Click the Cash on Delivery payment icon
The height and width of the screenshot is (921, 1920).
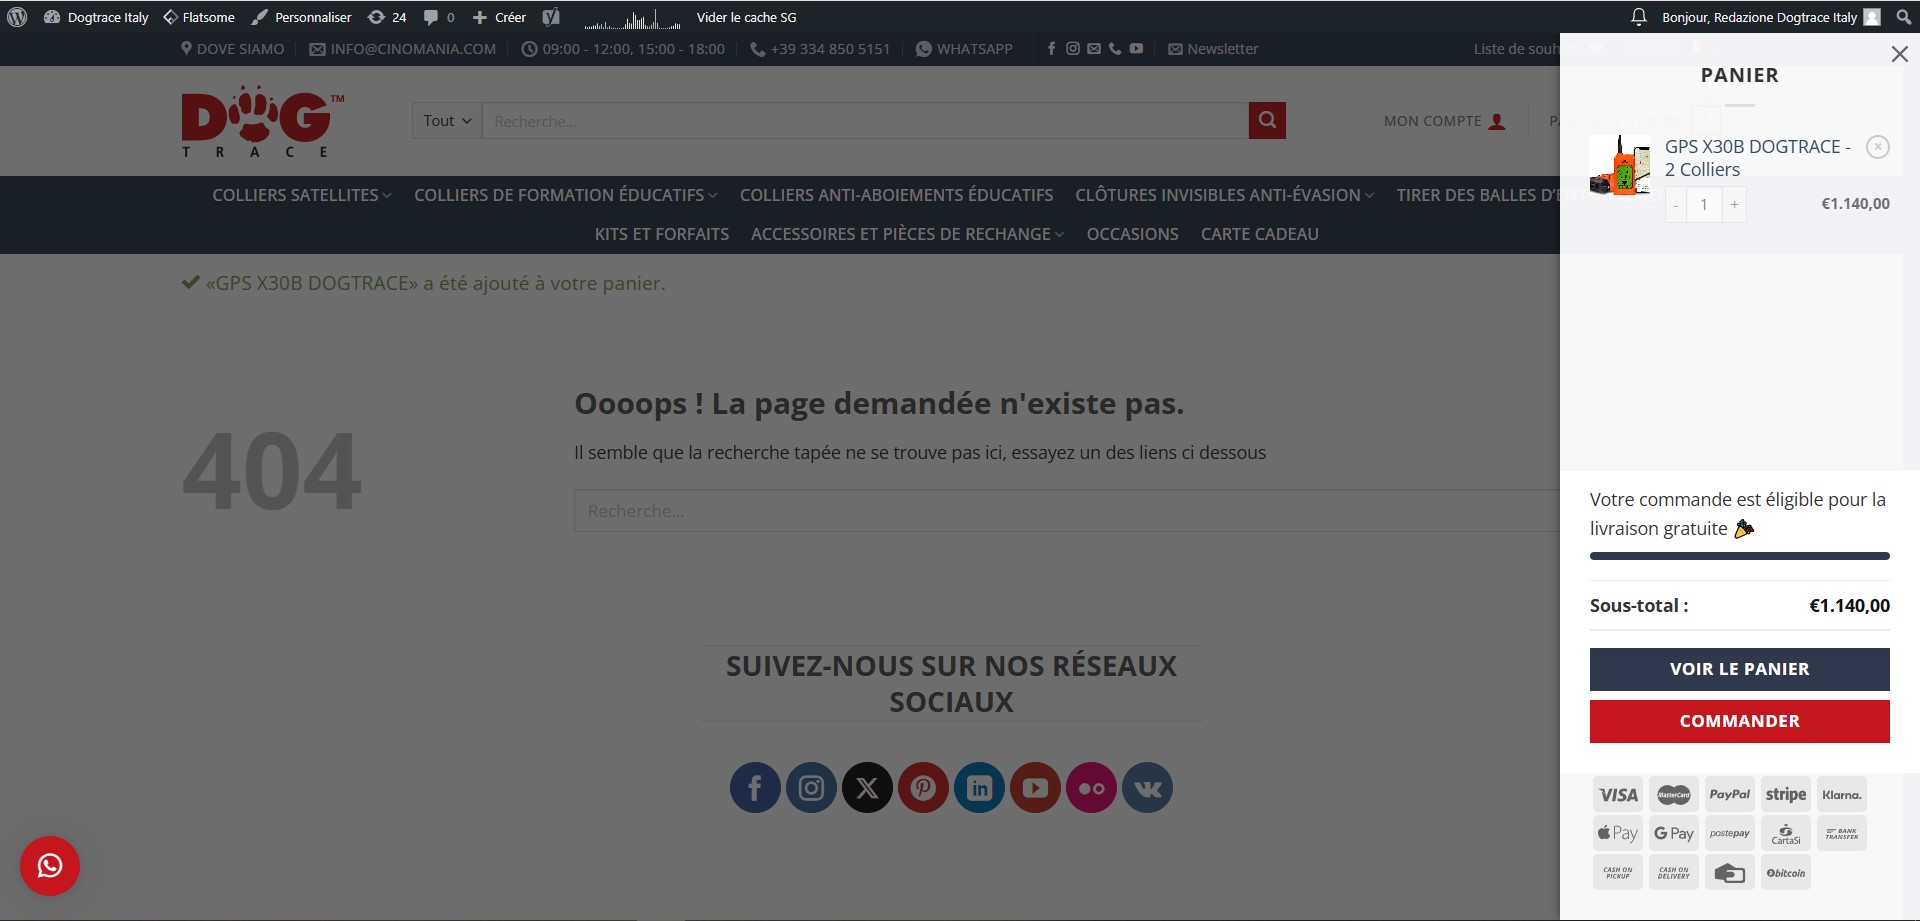click(1674, 872)
